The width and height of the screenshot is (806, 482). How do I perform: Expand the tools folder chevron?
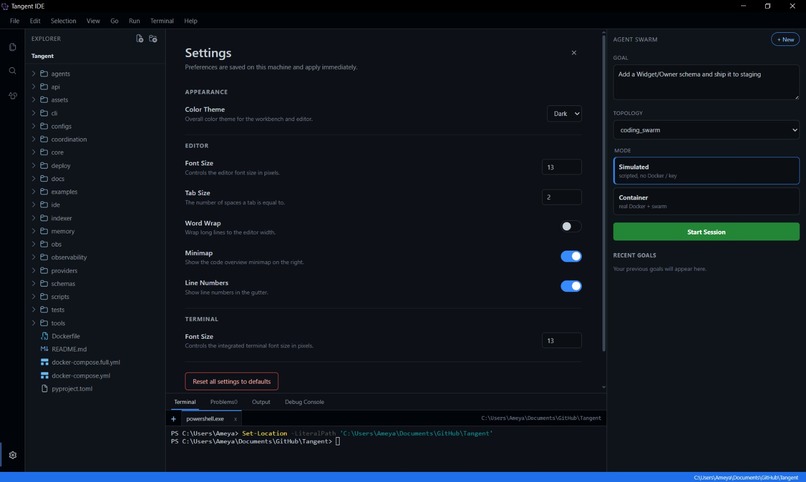tap(33, 323)
